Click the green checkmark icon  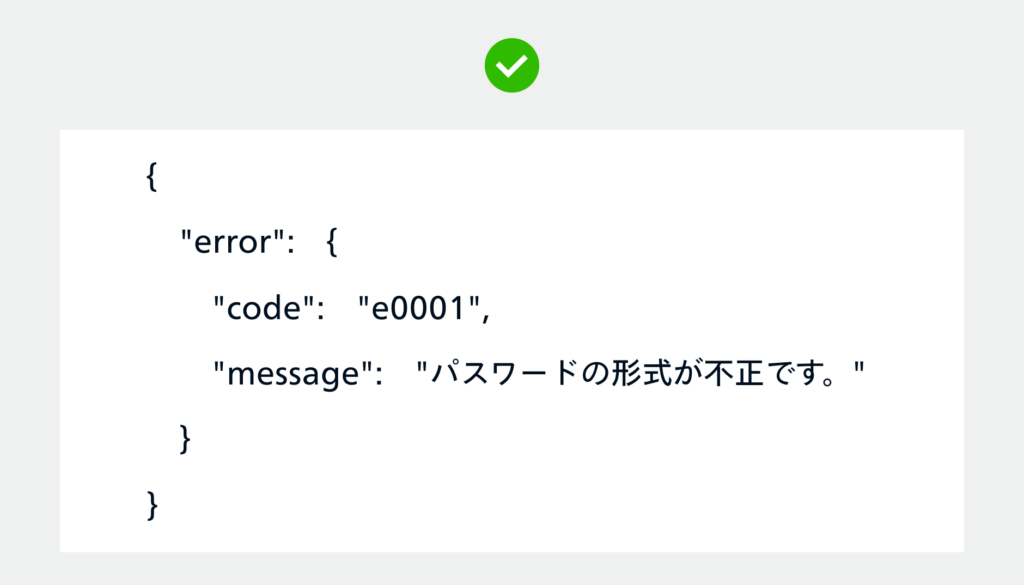[x=512, y=66]
